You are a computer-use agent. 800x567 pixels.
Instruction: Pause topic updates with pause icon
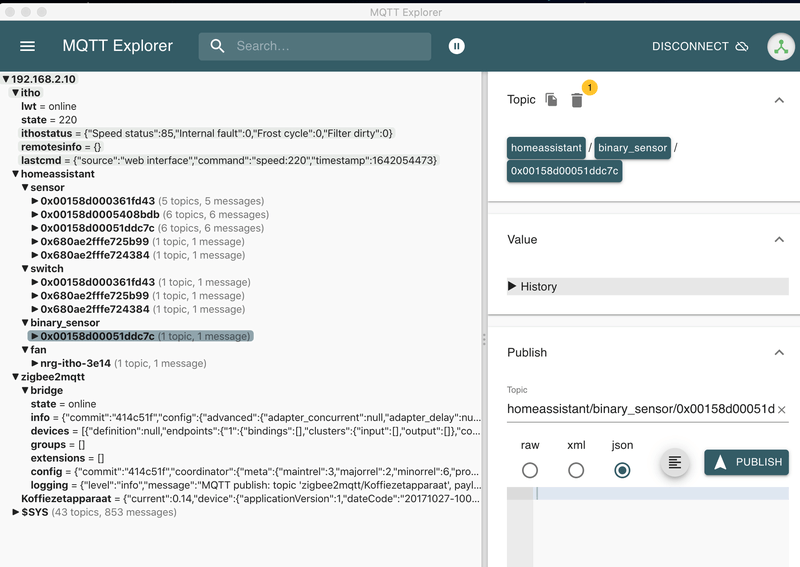(457, 46)
